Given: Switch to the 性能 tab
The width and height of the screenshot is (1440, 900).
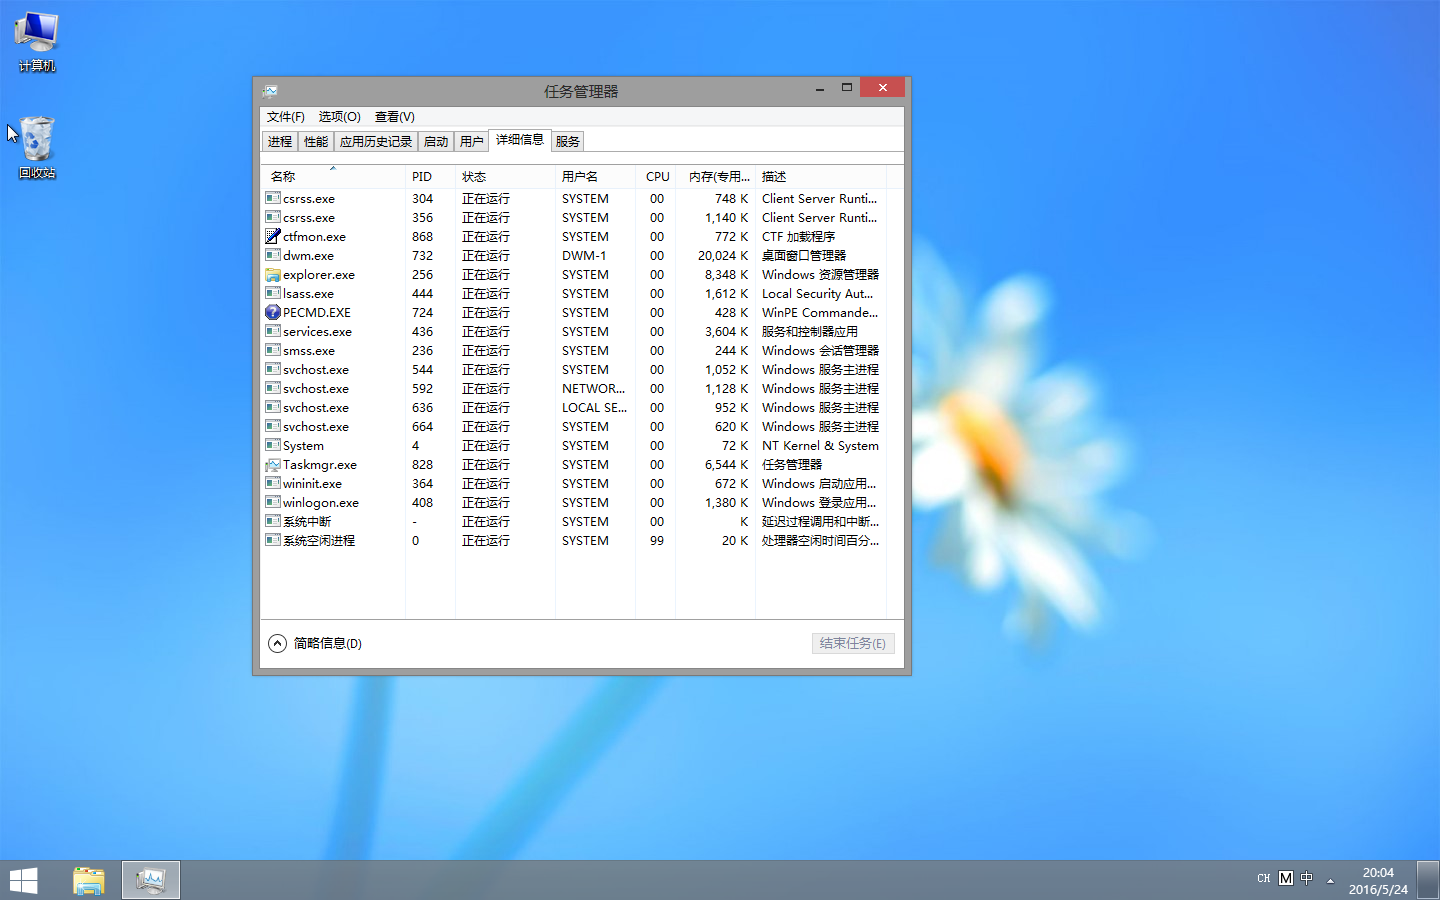Looking at the screenshot, I should (x=316, y=142).
